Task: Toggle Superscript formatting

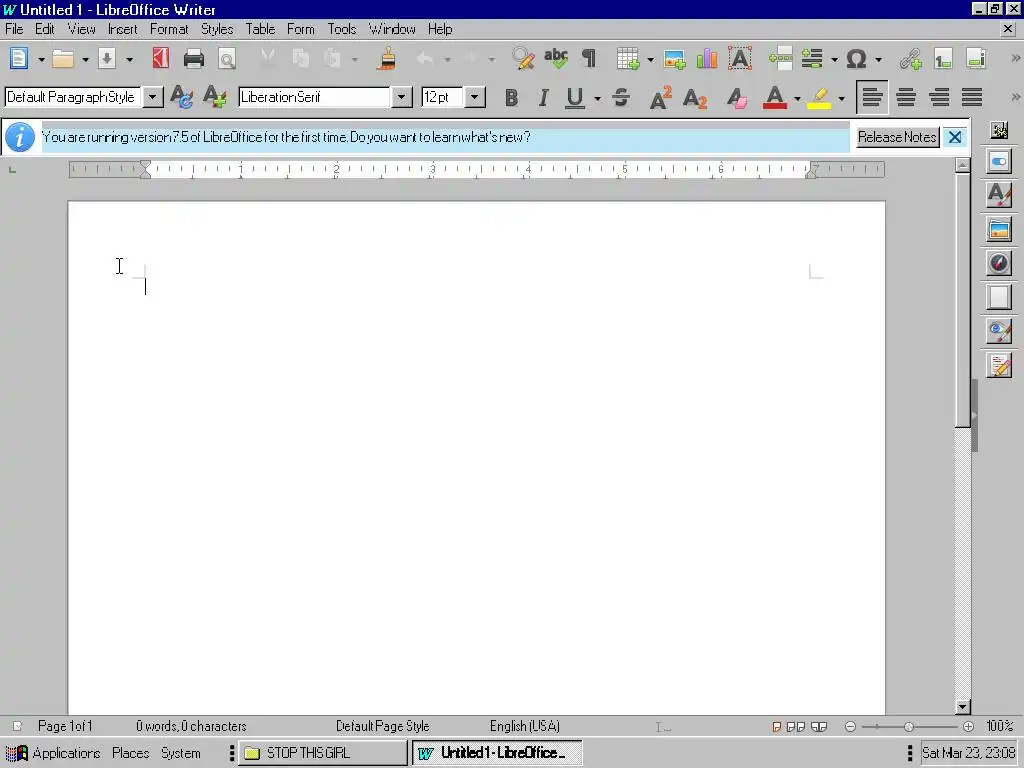Action: (660, 97)
